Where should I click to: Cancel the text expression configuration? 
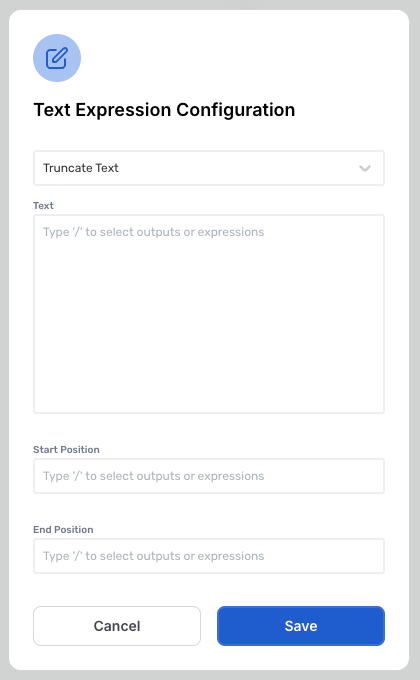[x=117, y=626]
